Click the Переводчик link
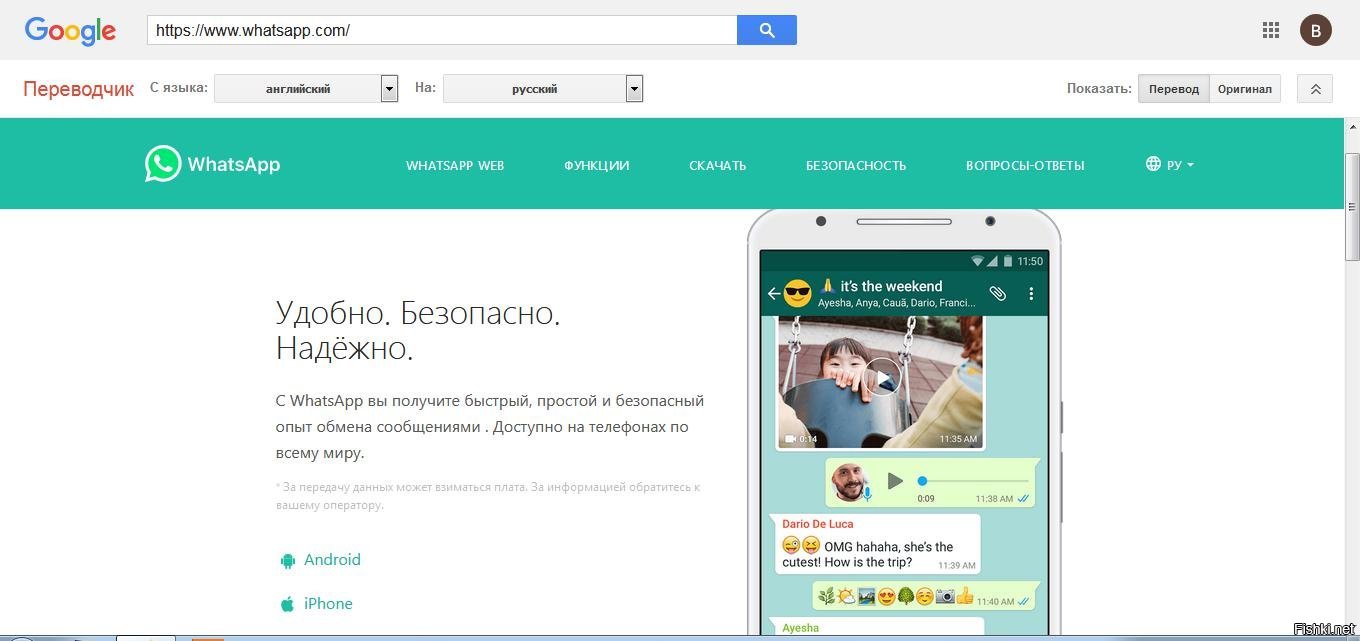The image size is (1360, 641). pos(79,89)
